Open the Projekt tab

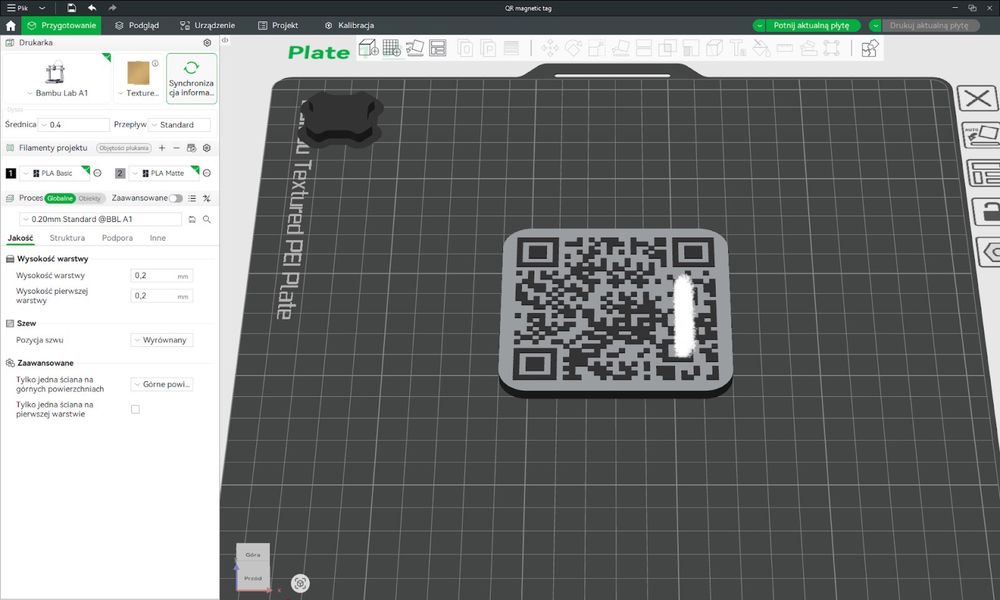(x=278, y=26)
